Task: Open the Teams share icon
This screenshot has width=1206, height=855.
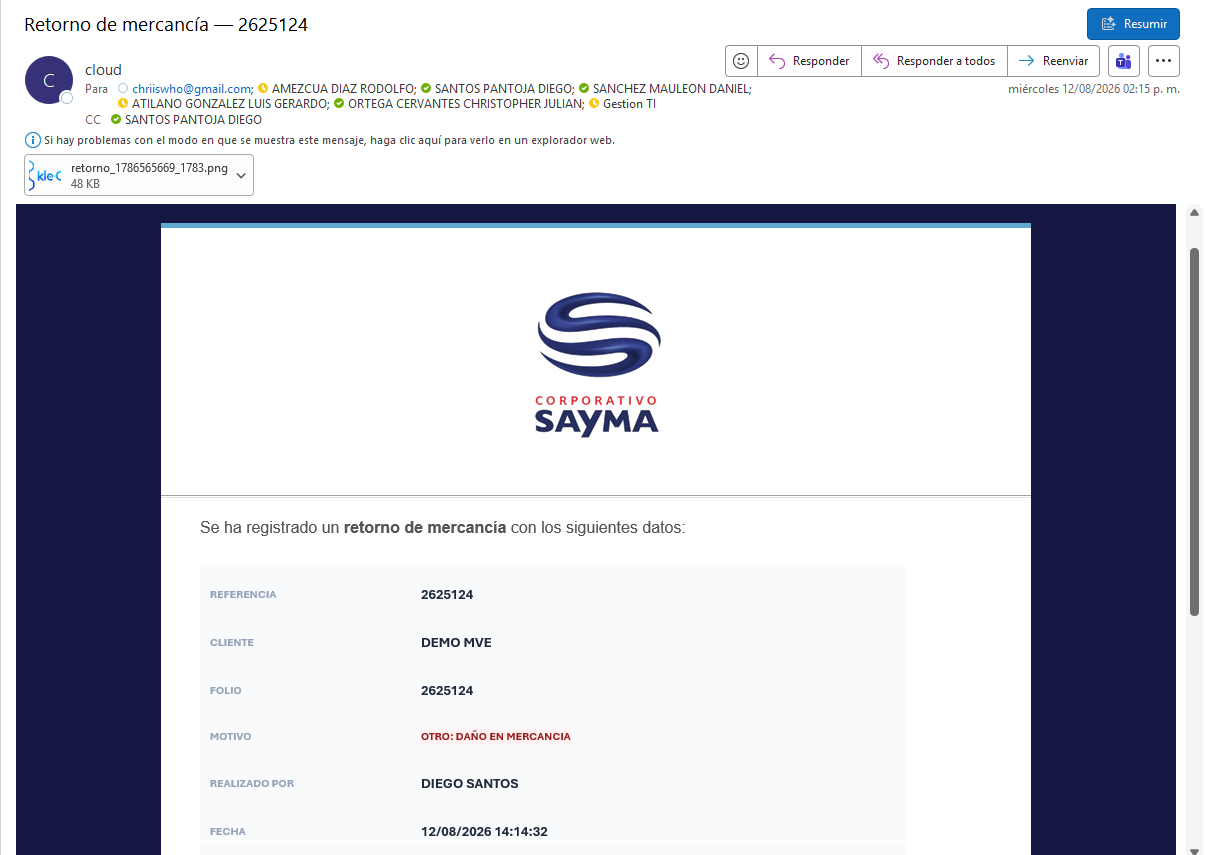Action: click(x=1124, y=61)
